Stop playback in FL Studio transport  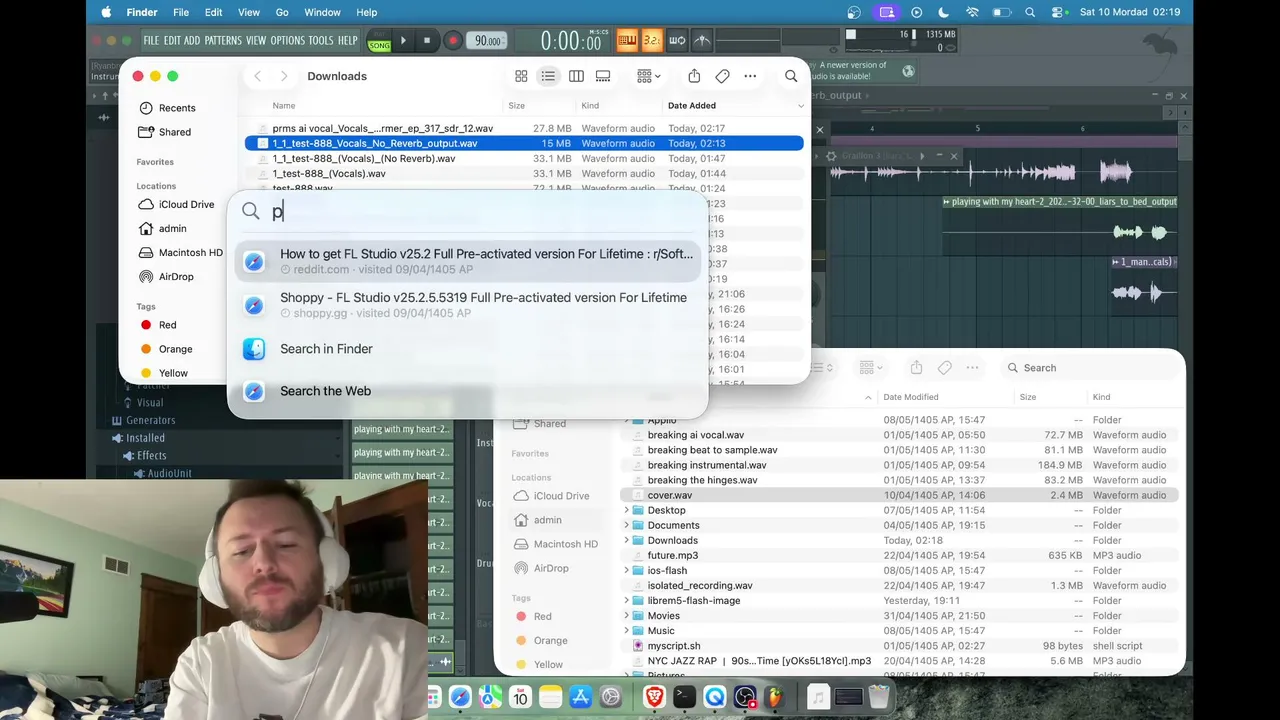click(427, 41)
